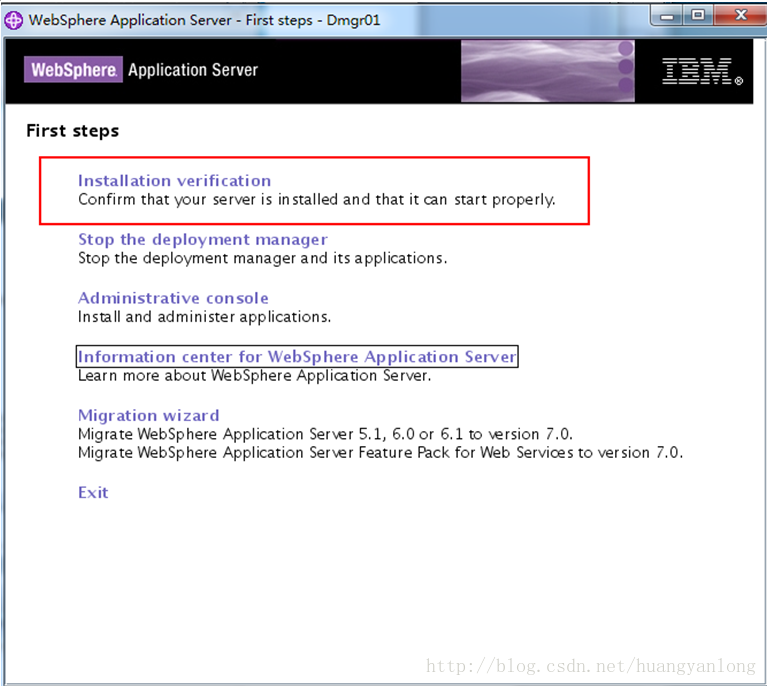Viewport: 767px width, 686px height.
Task: Click the purple WebSphere logo badge
Action: coord(73,69)
